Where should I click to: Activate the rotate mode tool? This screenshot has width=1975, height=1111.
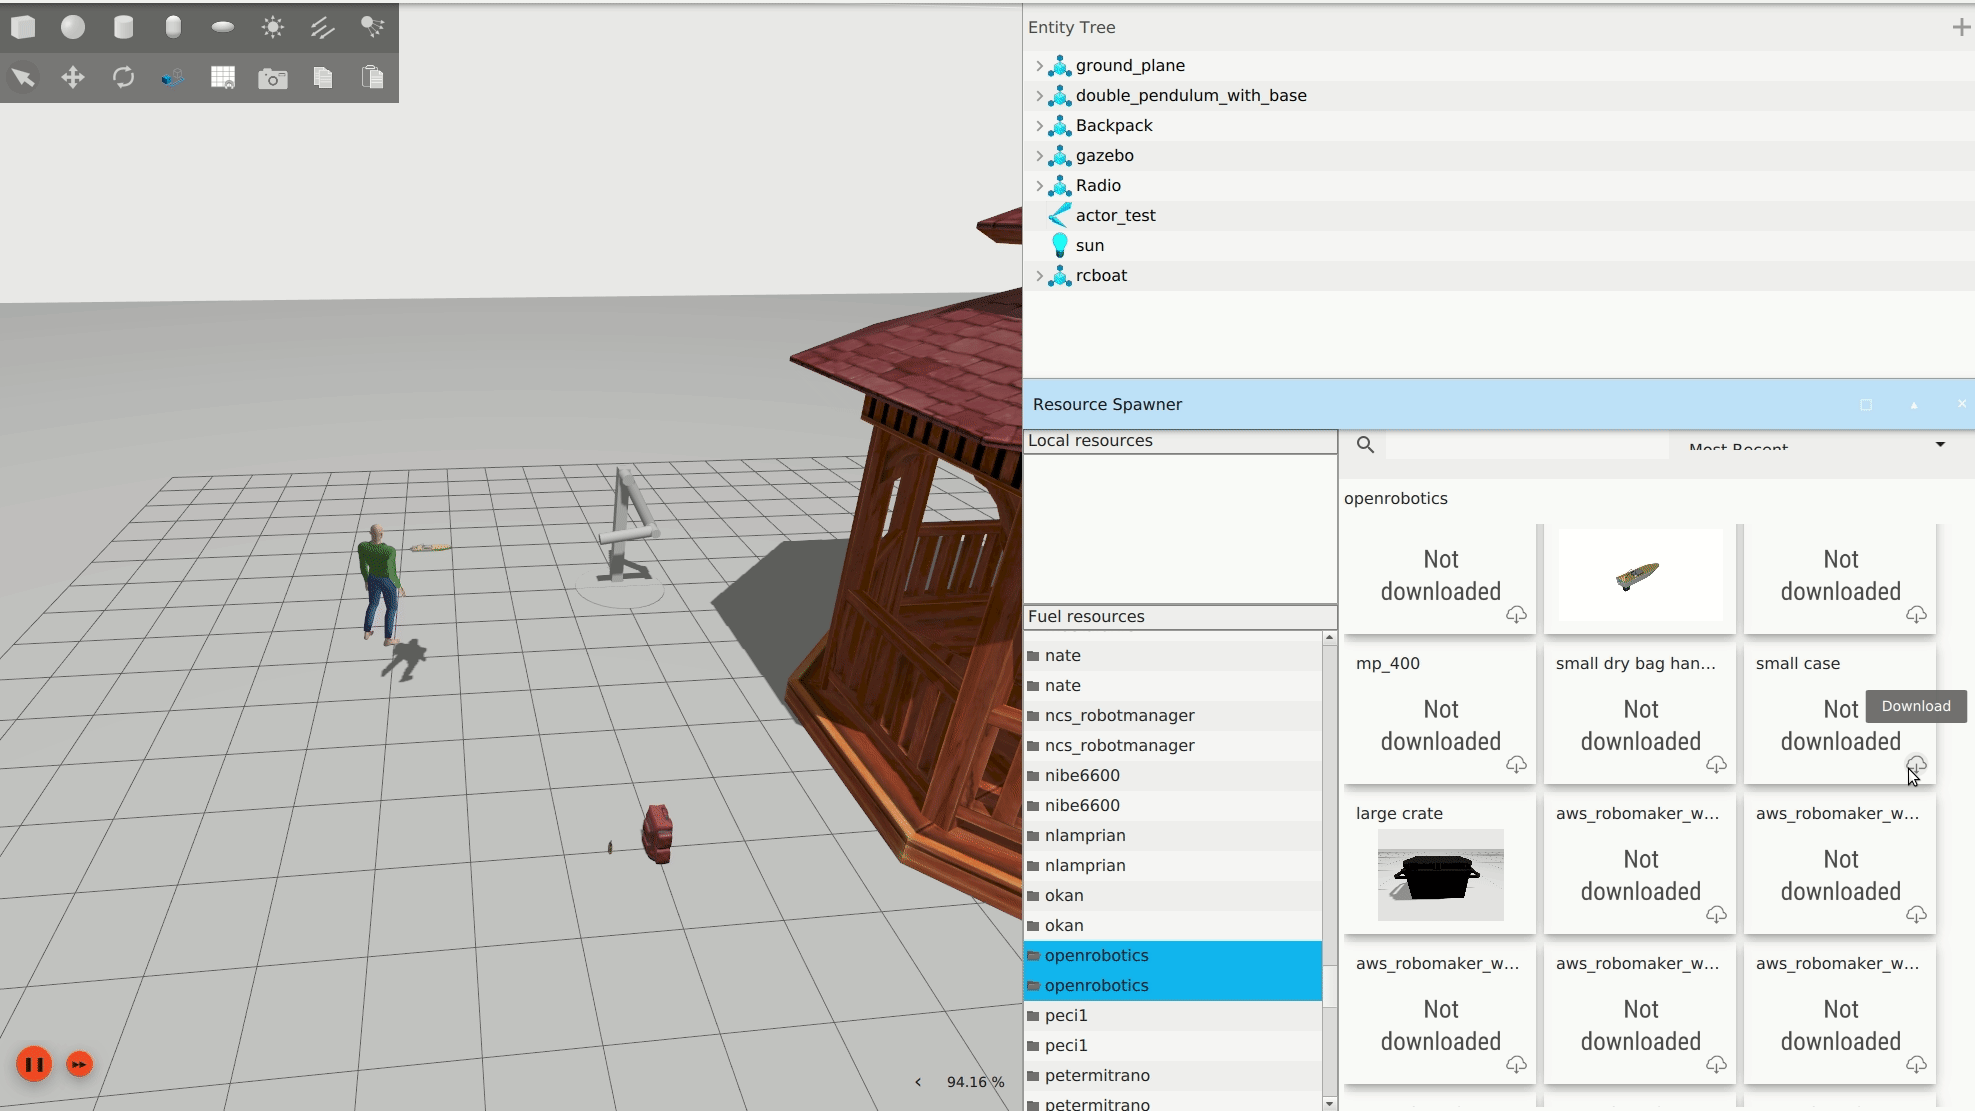coord(123,77)
